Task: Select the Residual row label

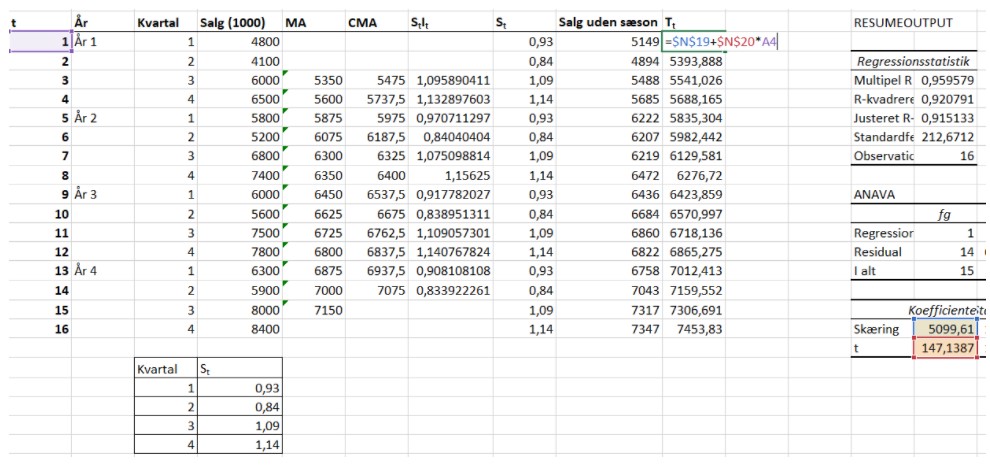Action: click(x=882, y=251)
